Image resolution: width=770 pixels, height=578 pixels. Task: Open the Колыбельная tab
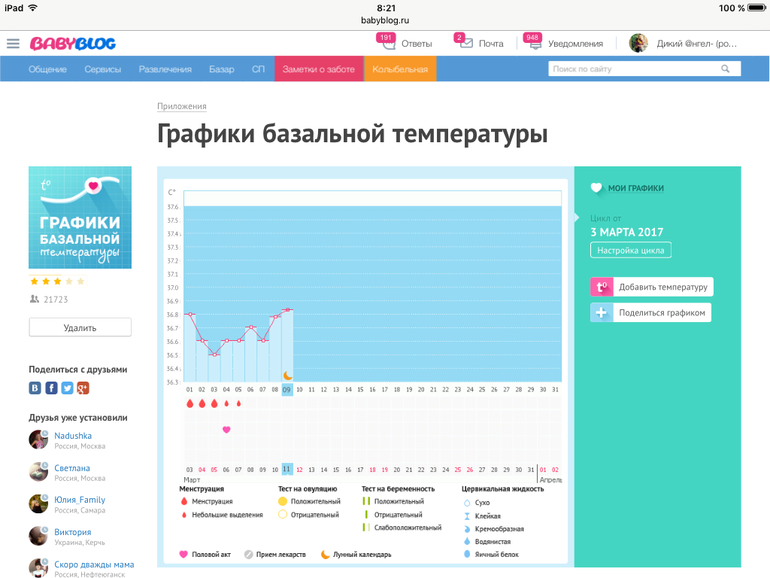[400, 69]
